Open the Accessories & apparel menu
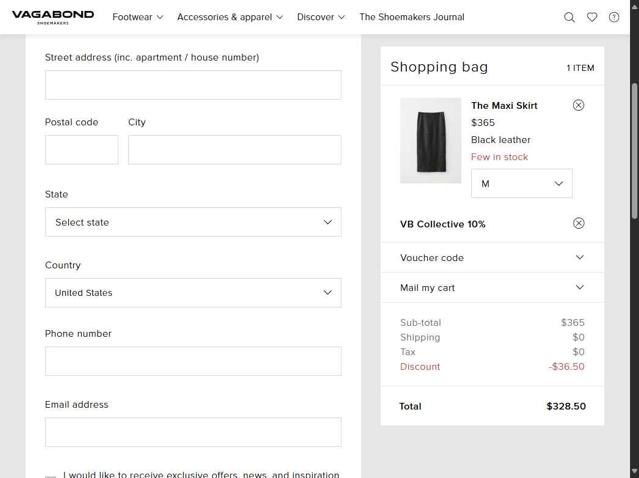Screen dimensions: 639x478 pyautogui.click(x=230, y=17)
